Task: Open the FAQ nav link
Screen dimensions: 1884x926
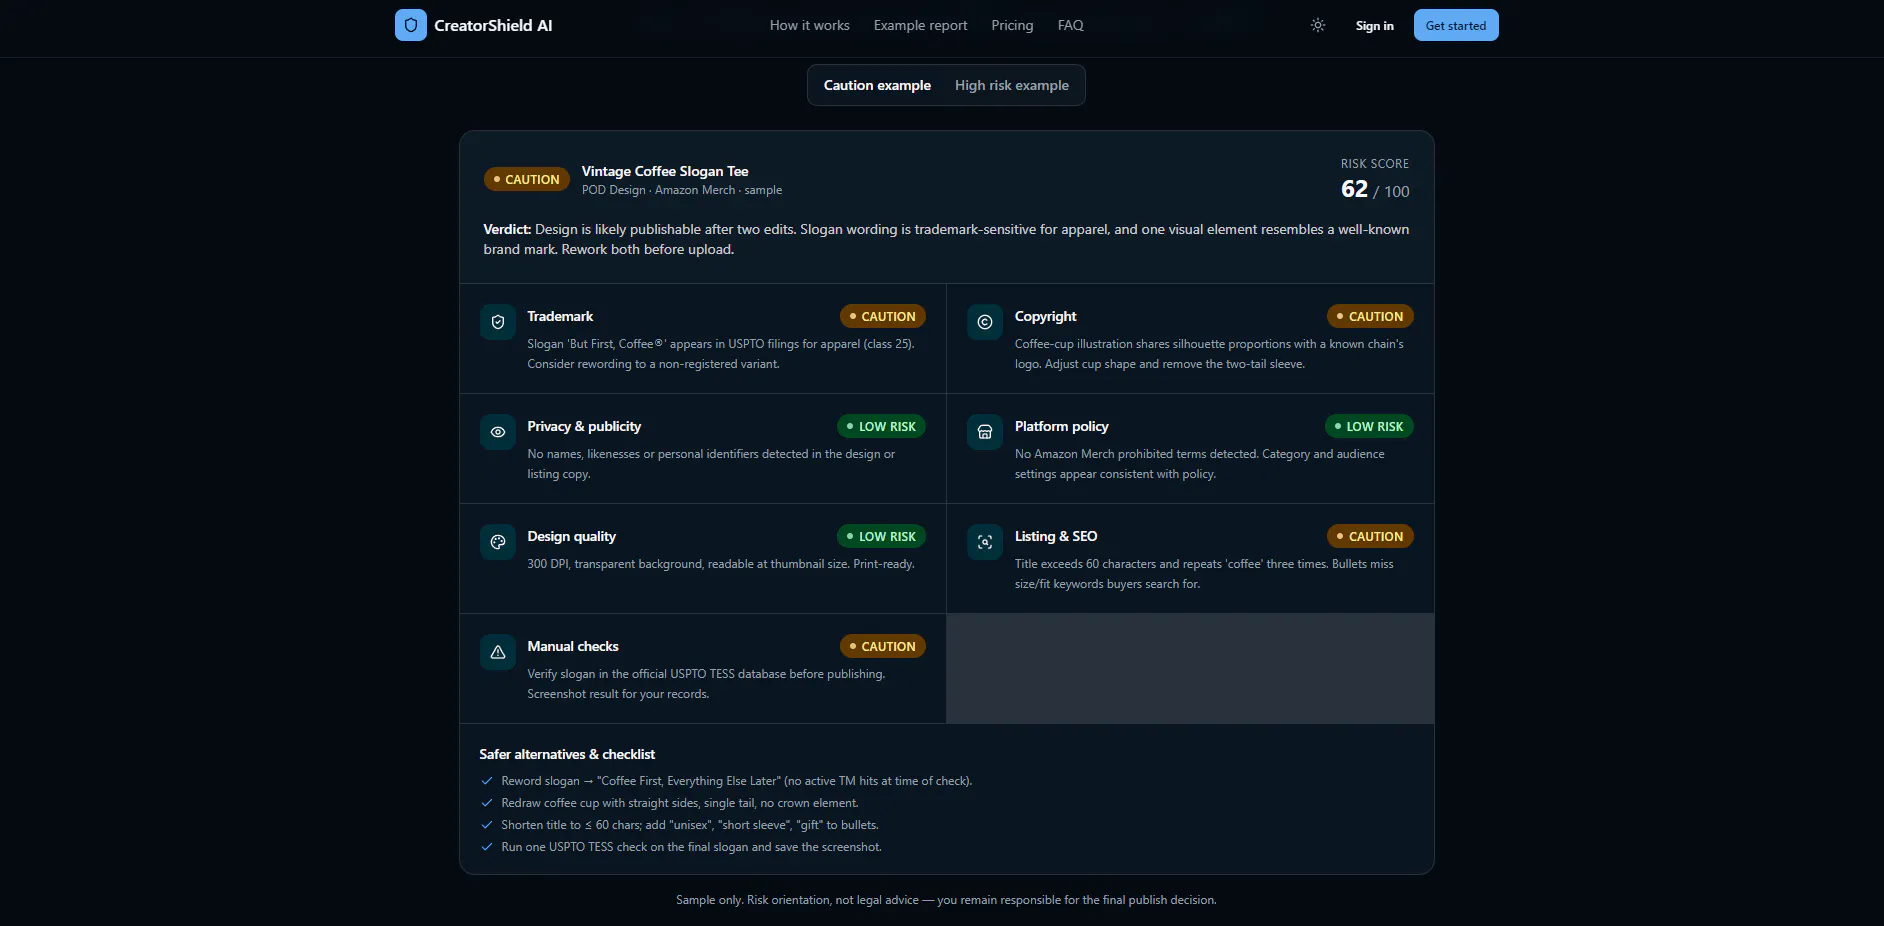Action: (1070, 25)
